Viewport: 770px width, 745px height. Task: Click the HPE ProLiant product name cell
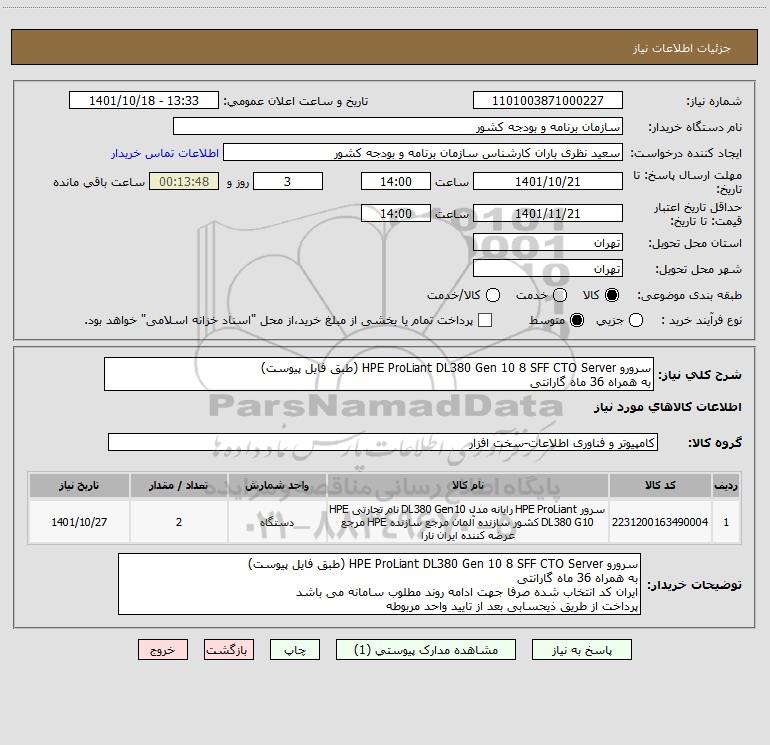pyautogui.click(x=468, y=522)
